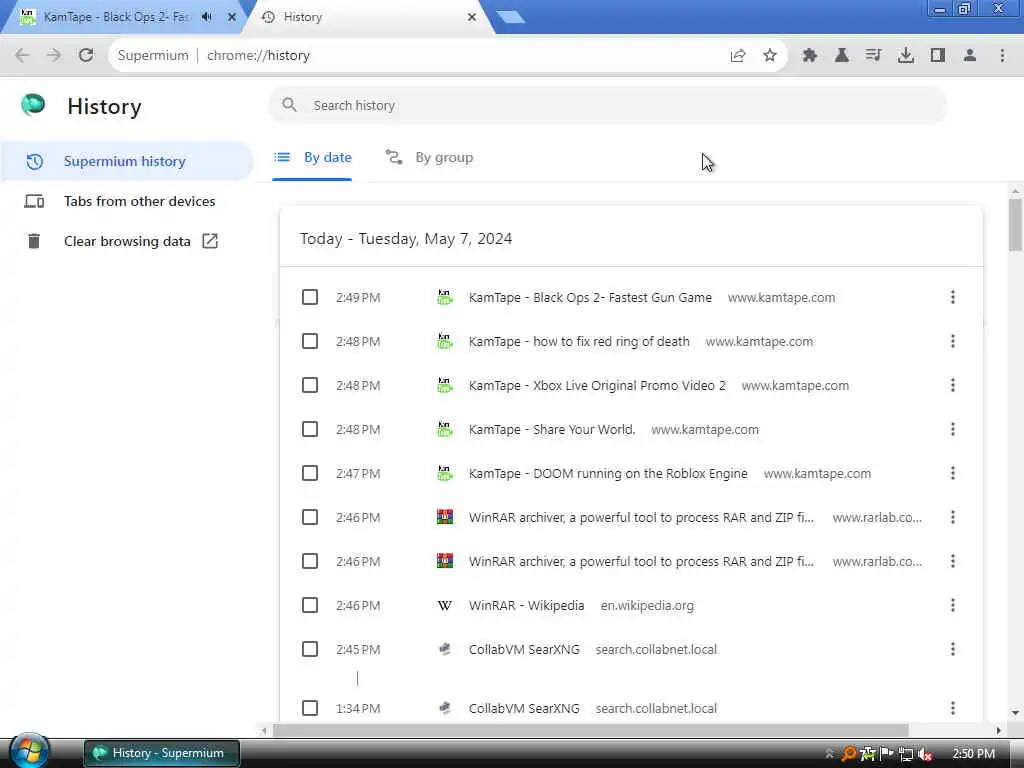Open a new tab with the new-tab button

(511, 17)
